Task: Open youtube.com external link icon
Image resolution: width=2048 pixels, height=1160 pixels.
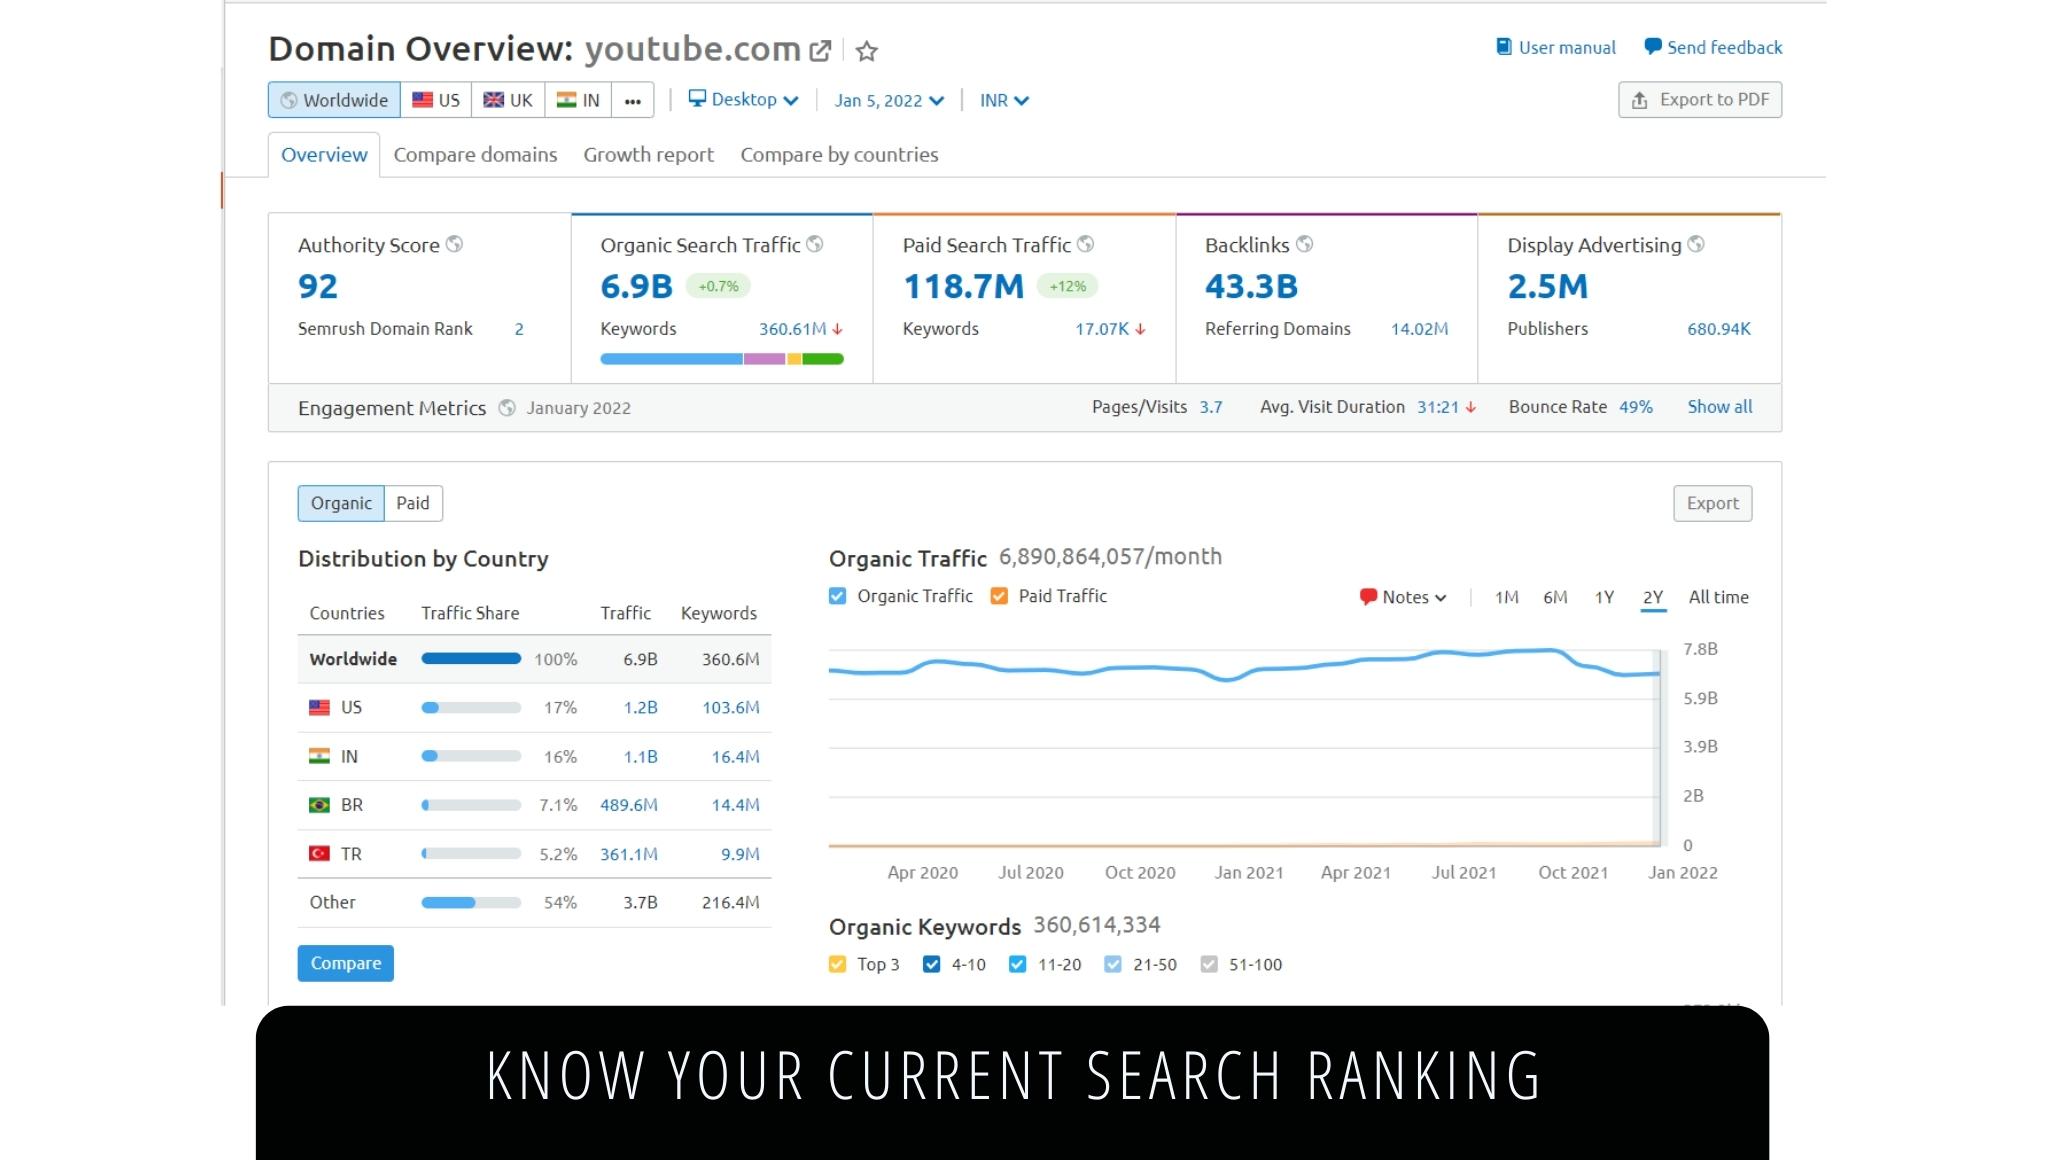Action: (820, 50)
